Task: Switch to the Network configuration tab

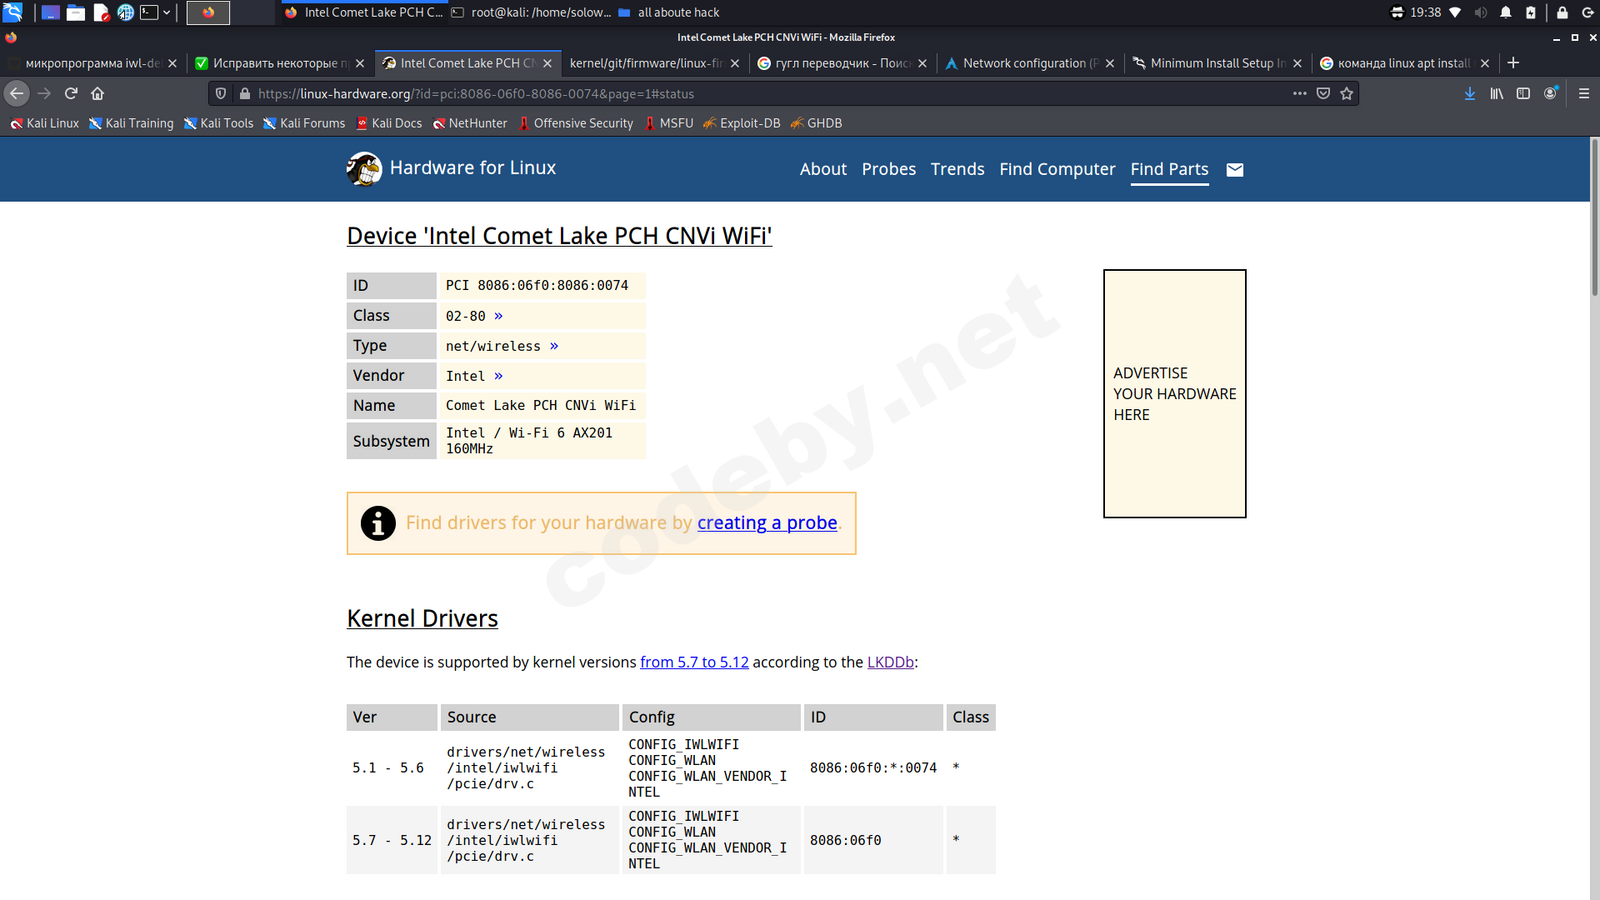Action: point(1029,63)
